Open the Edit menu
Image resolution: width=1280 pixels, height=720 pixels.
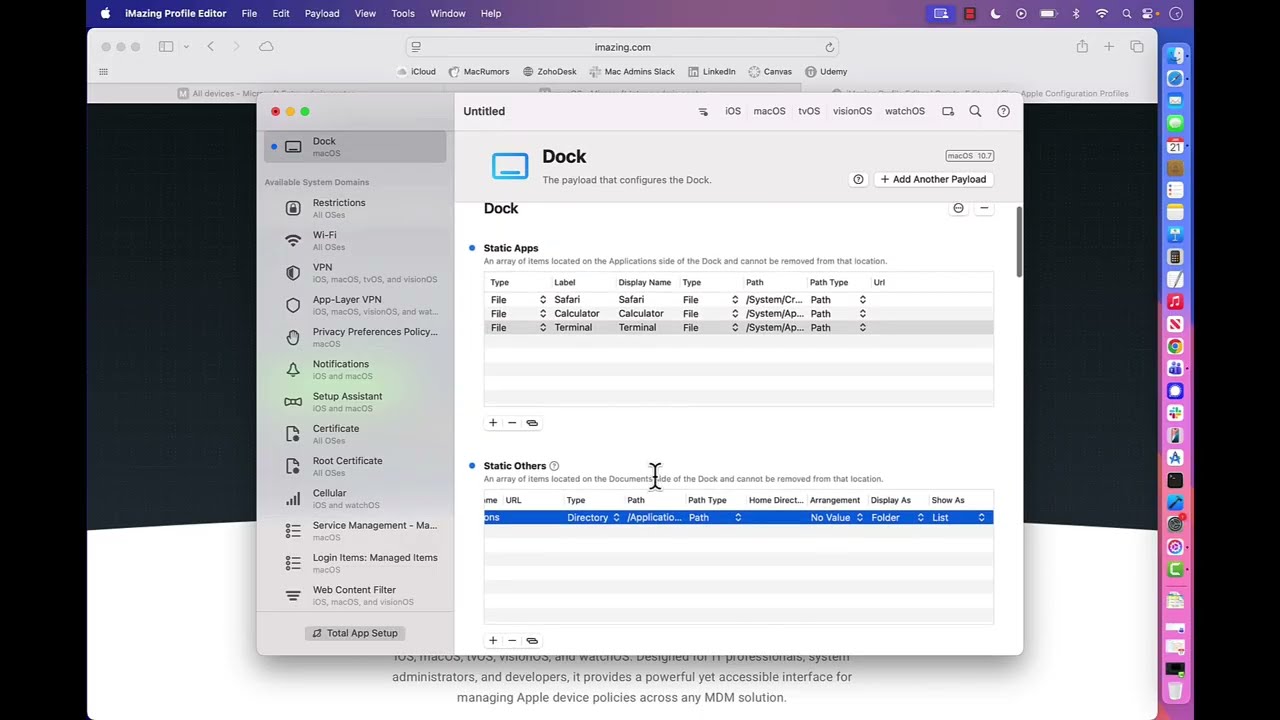[281, 13]
